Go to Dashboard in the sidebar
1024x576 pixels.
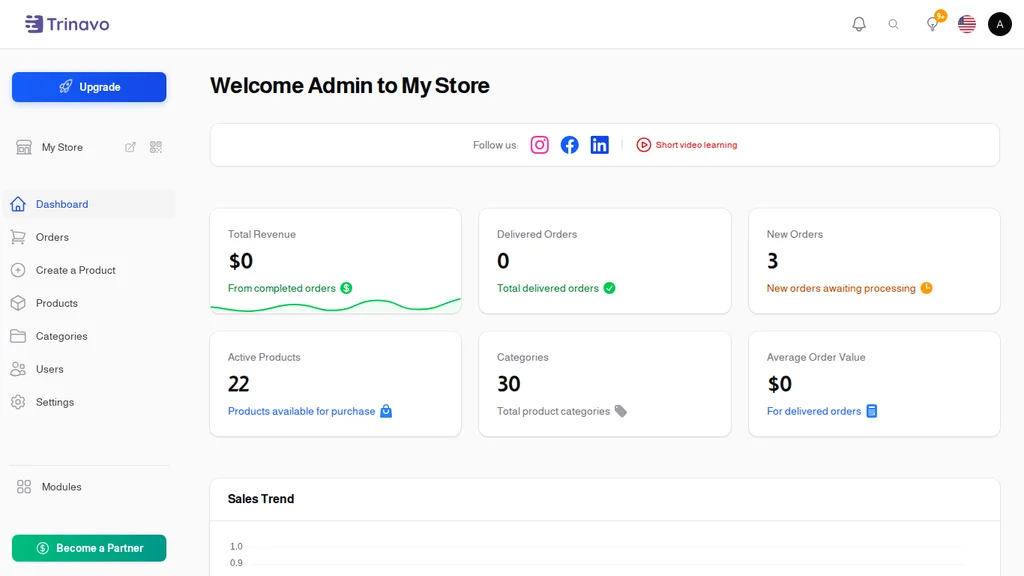pyautogui.click(x=89, y=204)
